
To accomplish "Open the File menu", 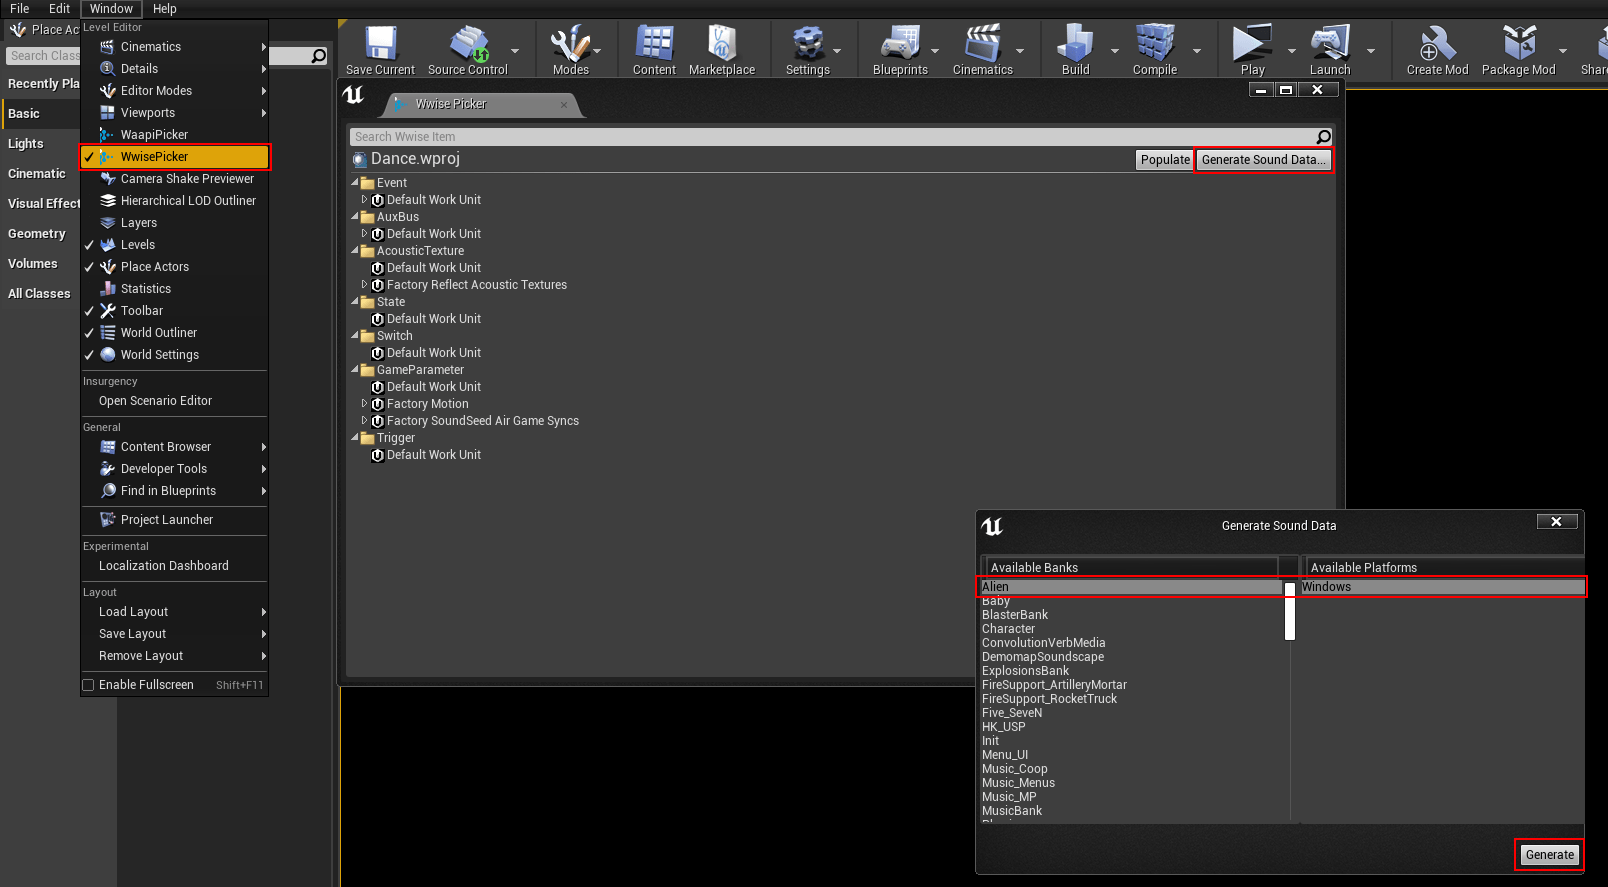I will (20, 9).
